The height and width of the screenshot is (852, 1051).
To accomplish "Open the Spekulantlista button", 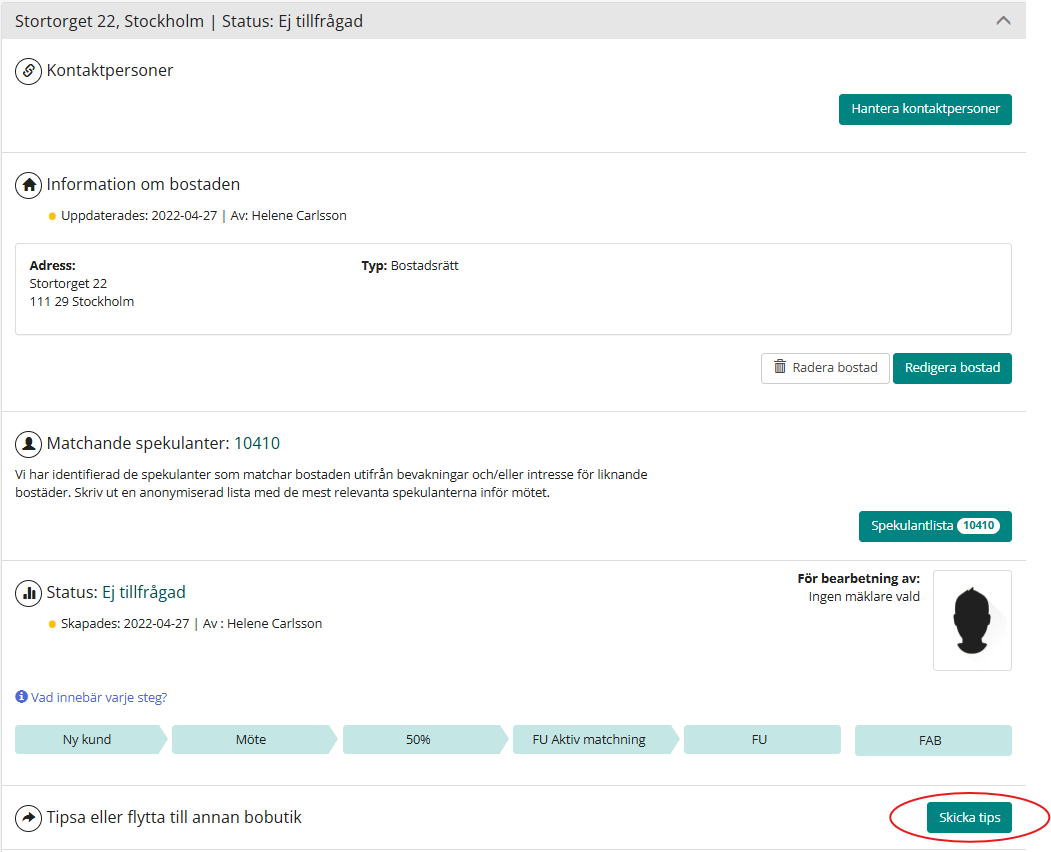I will 912,526.
